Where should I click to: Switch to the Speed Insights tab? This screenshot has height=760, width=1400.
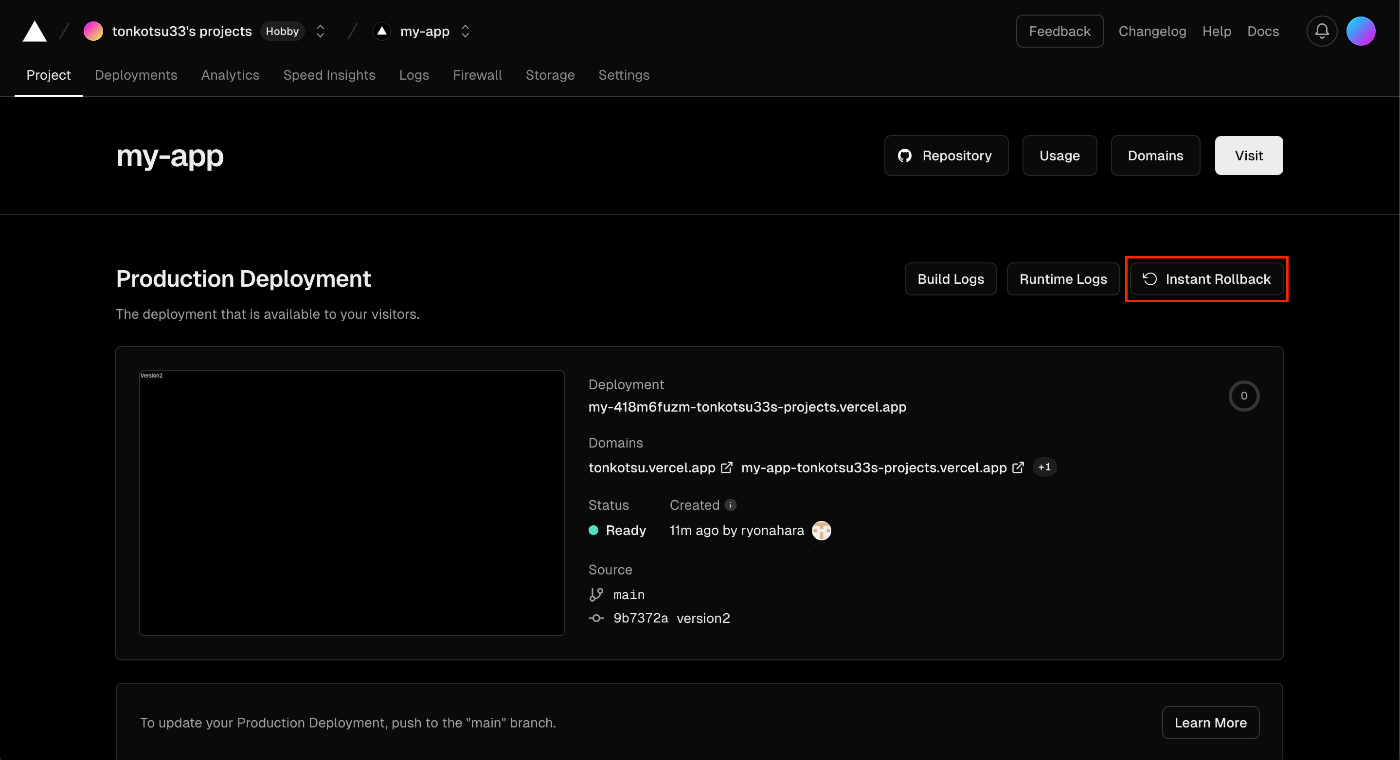click(329, 75)
